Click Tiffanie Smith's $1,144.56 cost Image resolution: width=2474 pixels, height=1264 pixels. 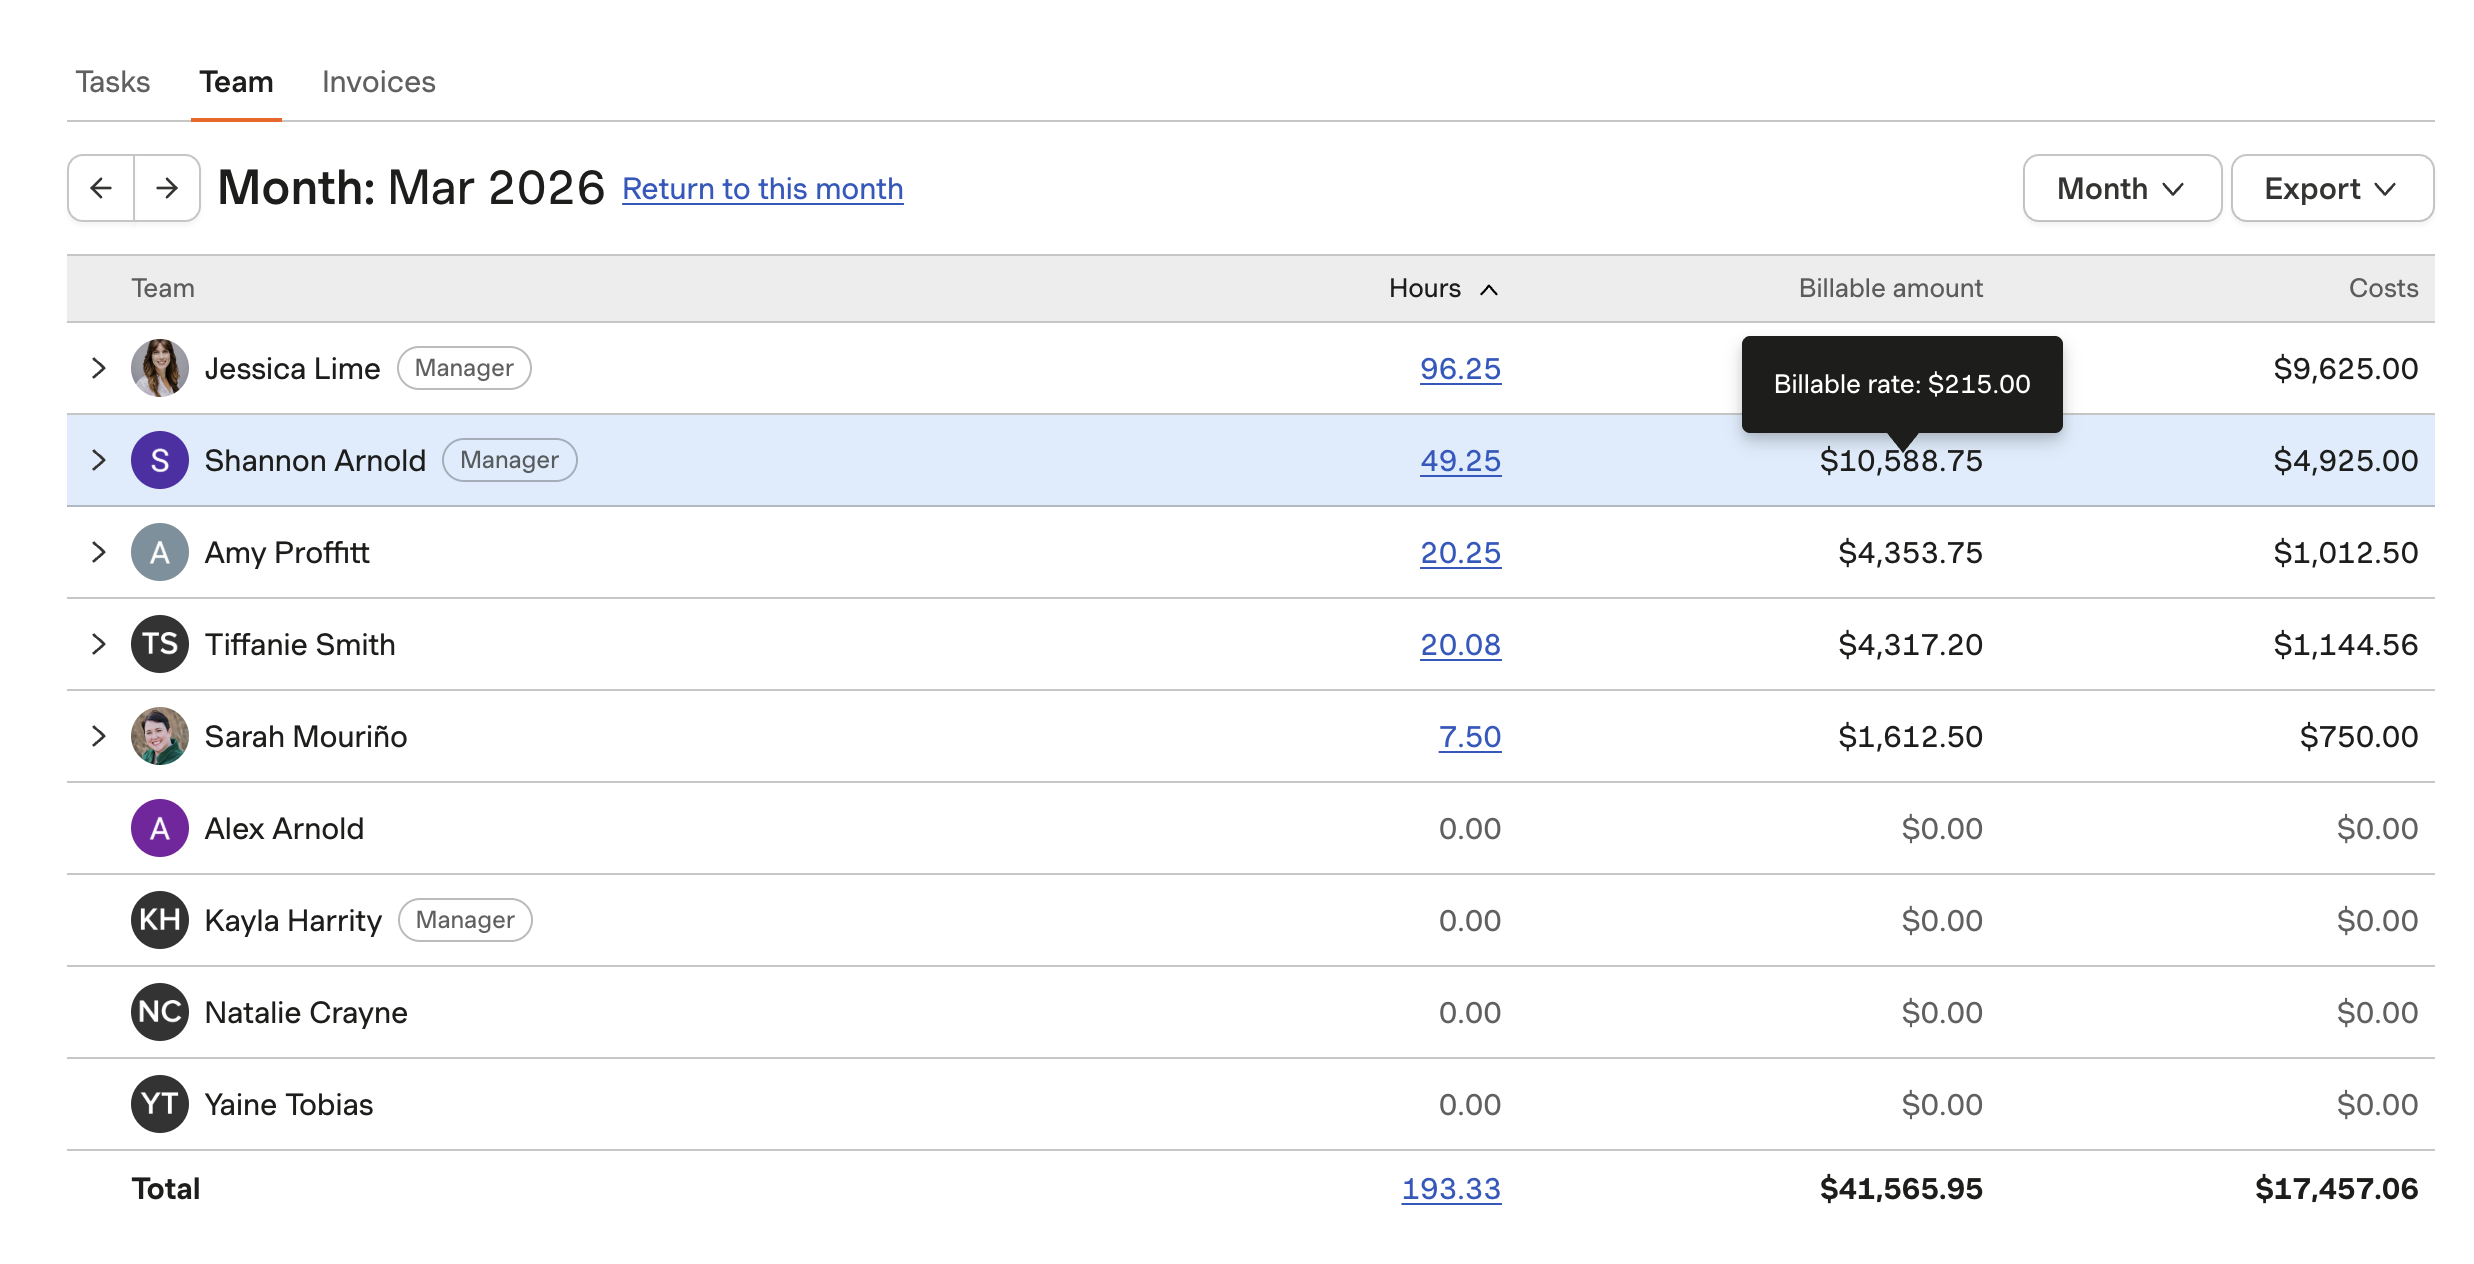pyautogui.click(x=2346, y=645)
